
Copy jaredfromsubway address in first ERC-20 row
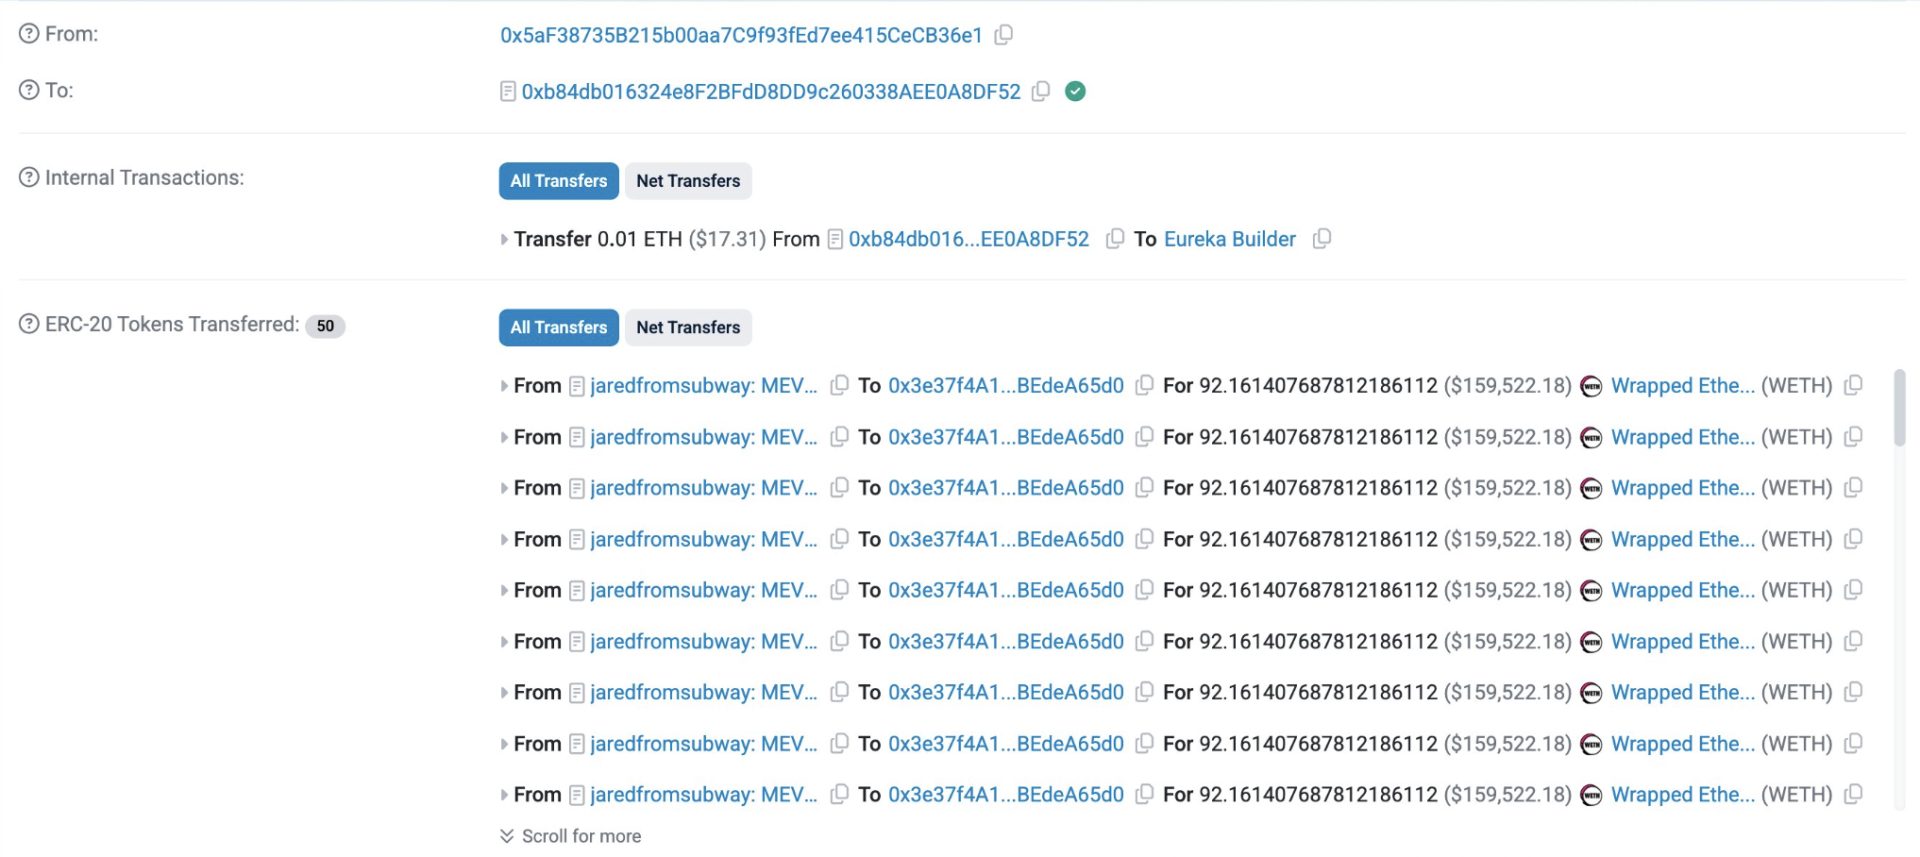tap(840, 385)
